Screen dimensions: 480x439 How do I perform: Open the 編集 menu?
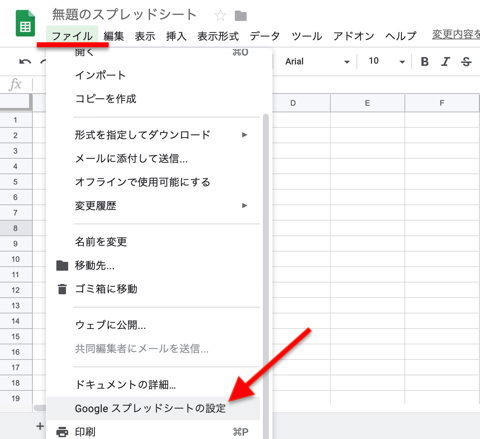click(114, 36)
